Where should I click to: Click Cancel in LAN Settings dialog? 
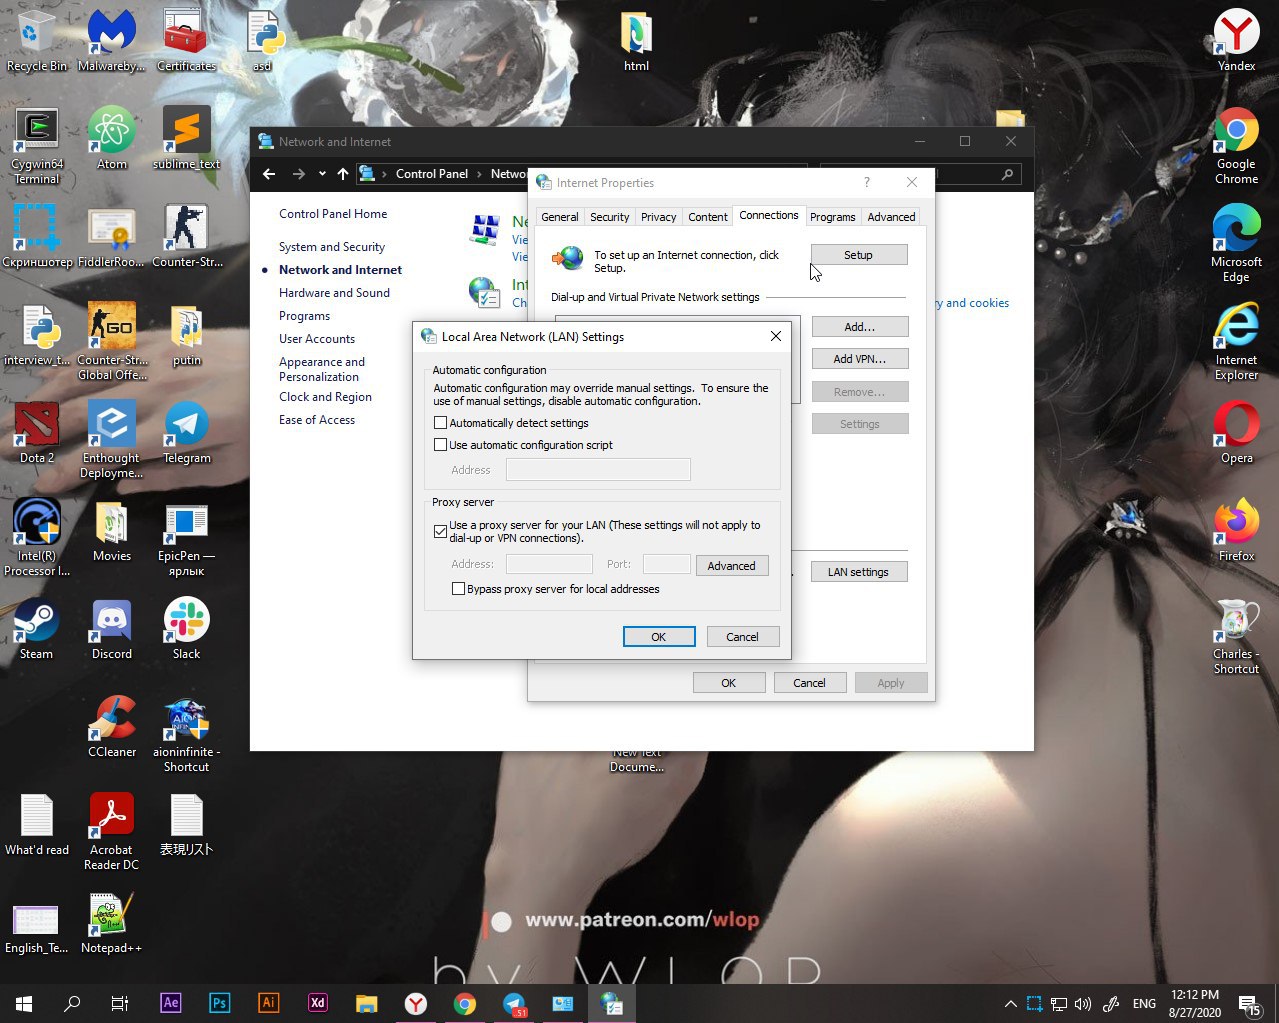(x=742, y=637)
